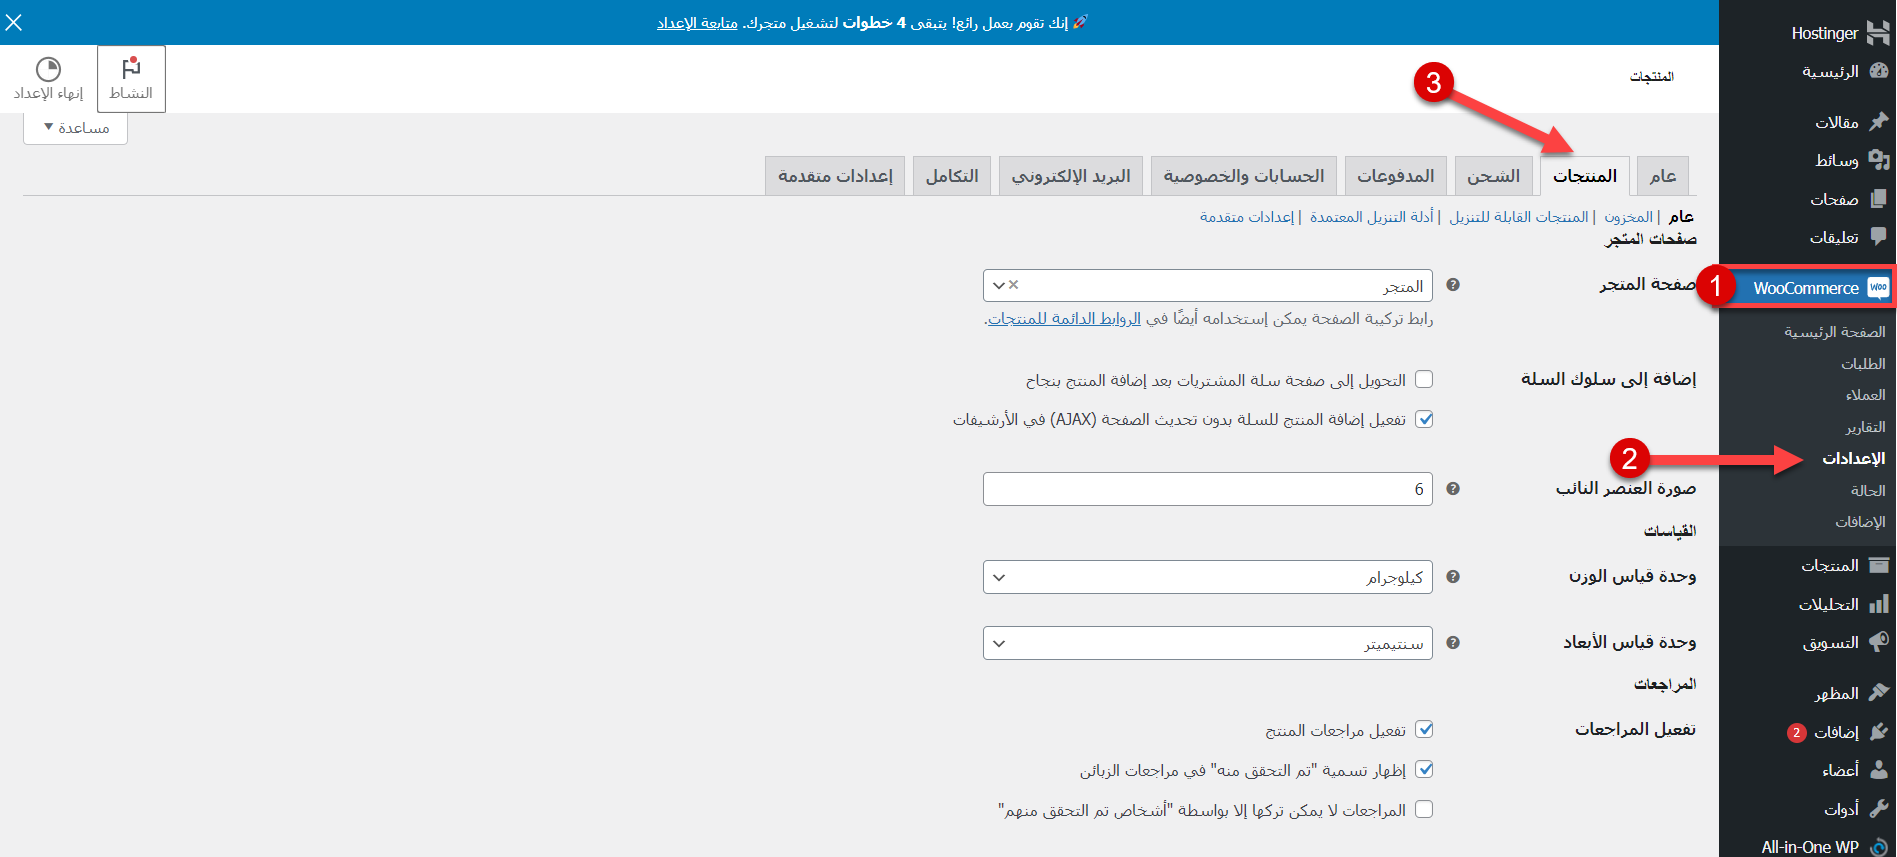Image resolution: width=1897 pixels, height=857 pixels.
Task: Enable redirect to cart after adding product
Action: [1424, 379]
